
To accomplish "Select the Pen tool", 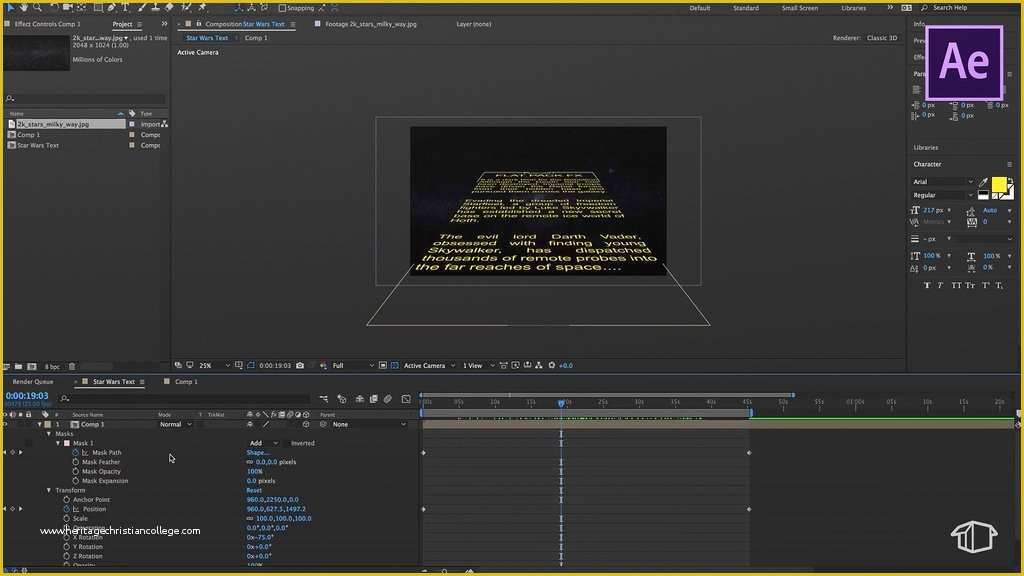I will pos(112,7).
